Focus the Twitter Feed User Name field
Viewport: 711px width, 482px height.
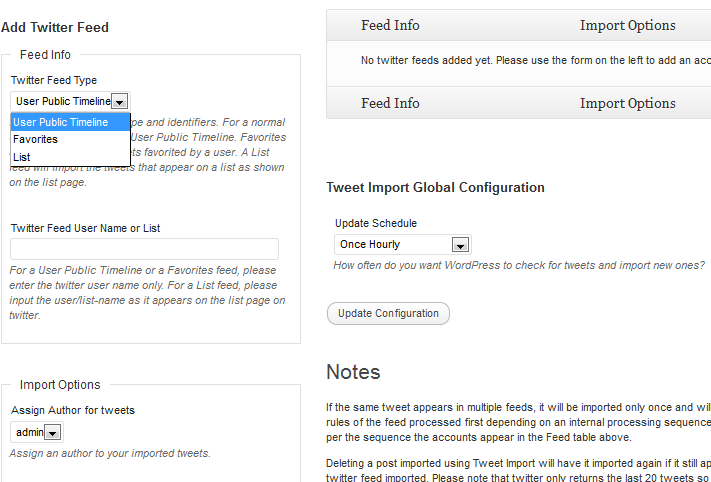(x=145, y=249)
